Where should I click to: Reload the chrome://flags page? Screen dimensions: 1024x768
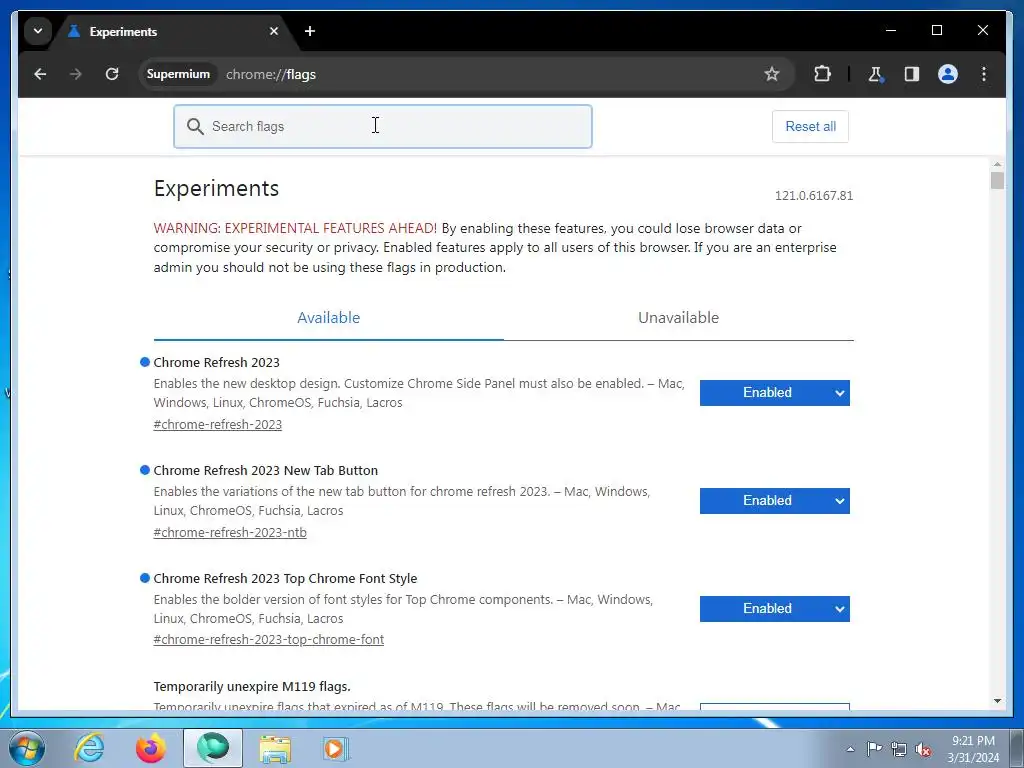tap(112, 74)
